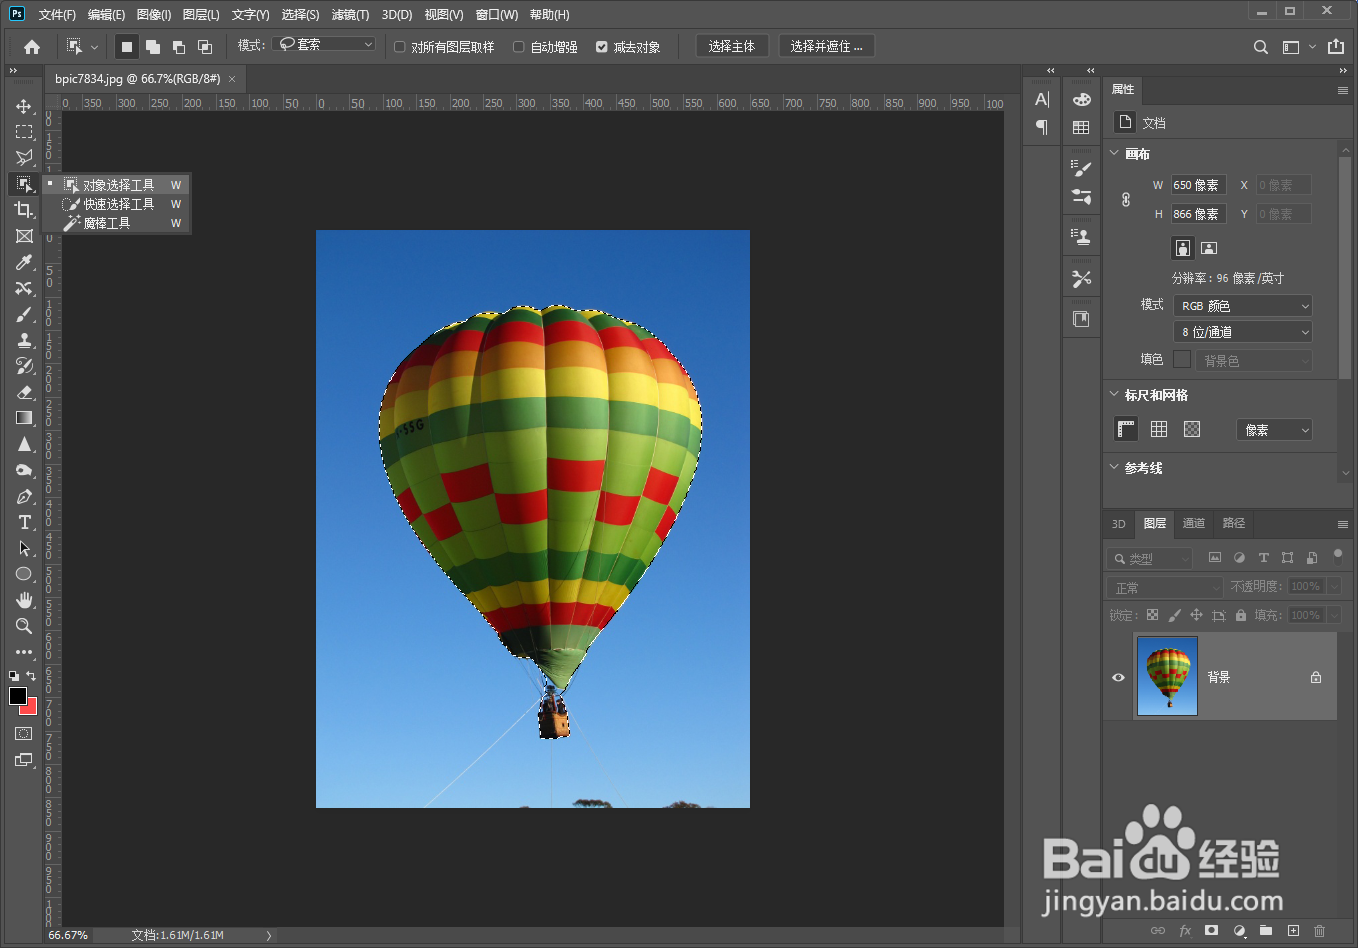Toggle the rulers display
This screenshot has width=1358, height=948.
click(x=1126, y=429)
